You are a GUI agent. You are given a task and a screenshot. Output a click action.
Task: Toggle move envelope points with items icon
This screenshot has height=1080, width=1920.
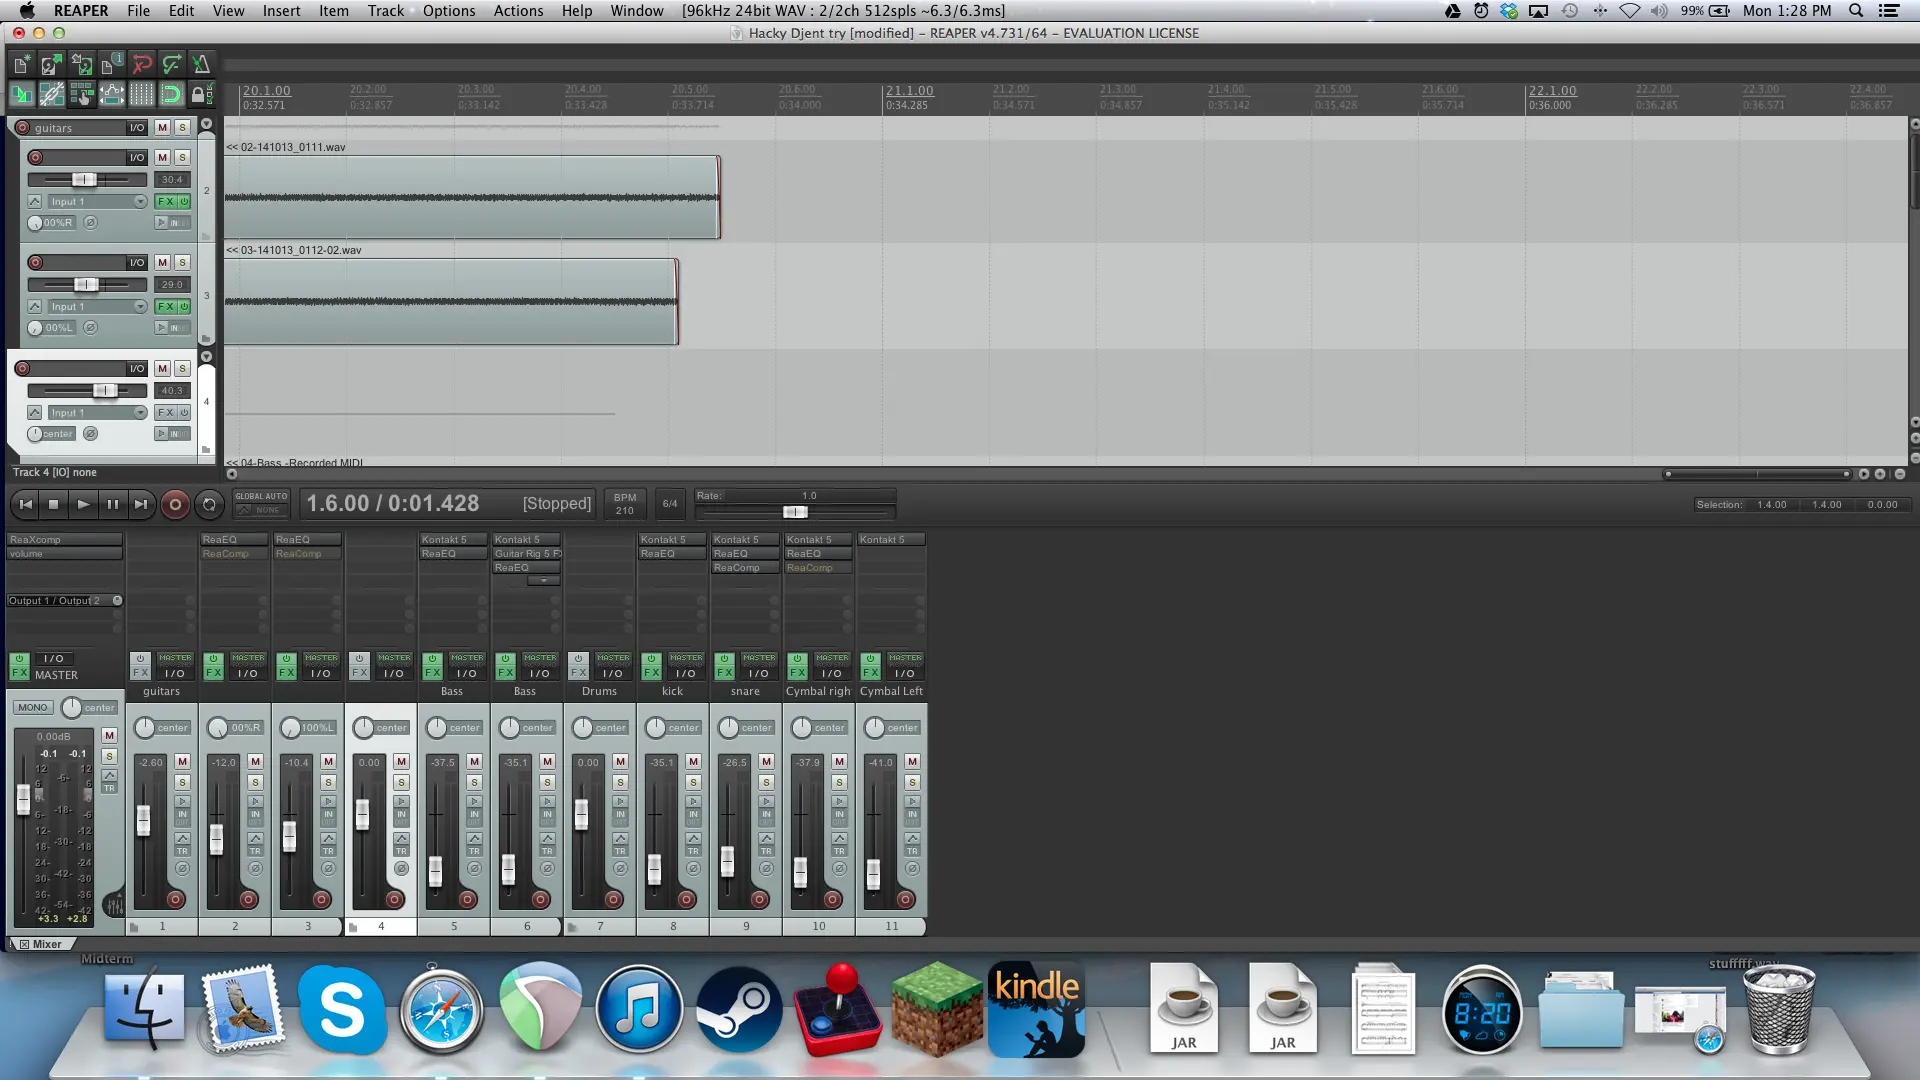(x=111, y=95)
